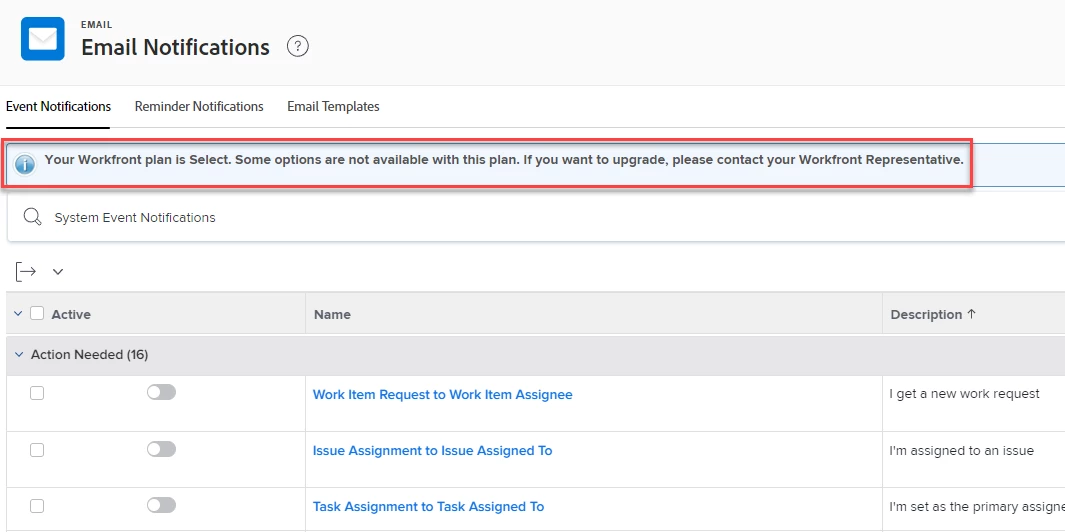Viewport: 1065px width, 532px height.
Task: Click the info icon in plan banner
Action: tap(25, 164)
